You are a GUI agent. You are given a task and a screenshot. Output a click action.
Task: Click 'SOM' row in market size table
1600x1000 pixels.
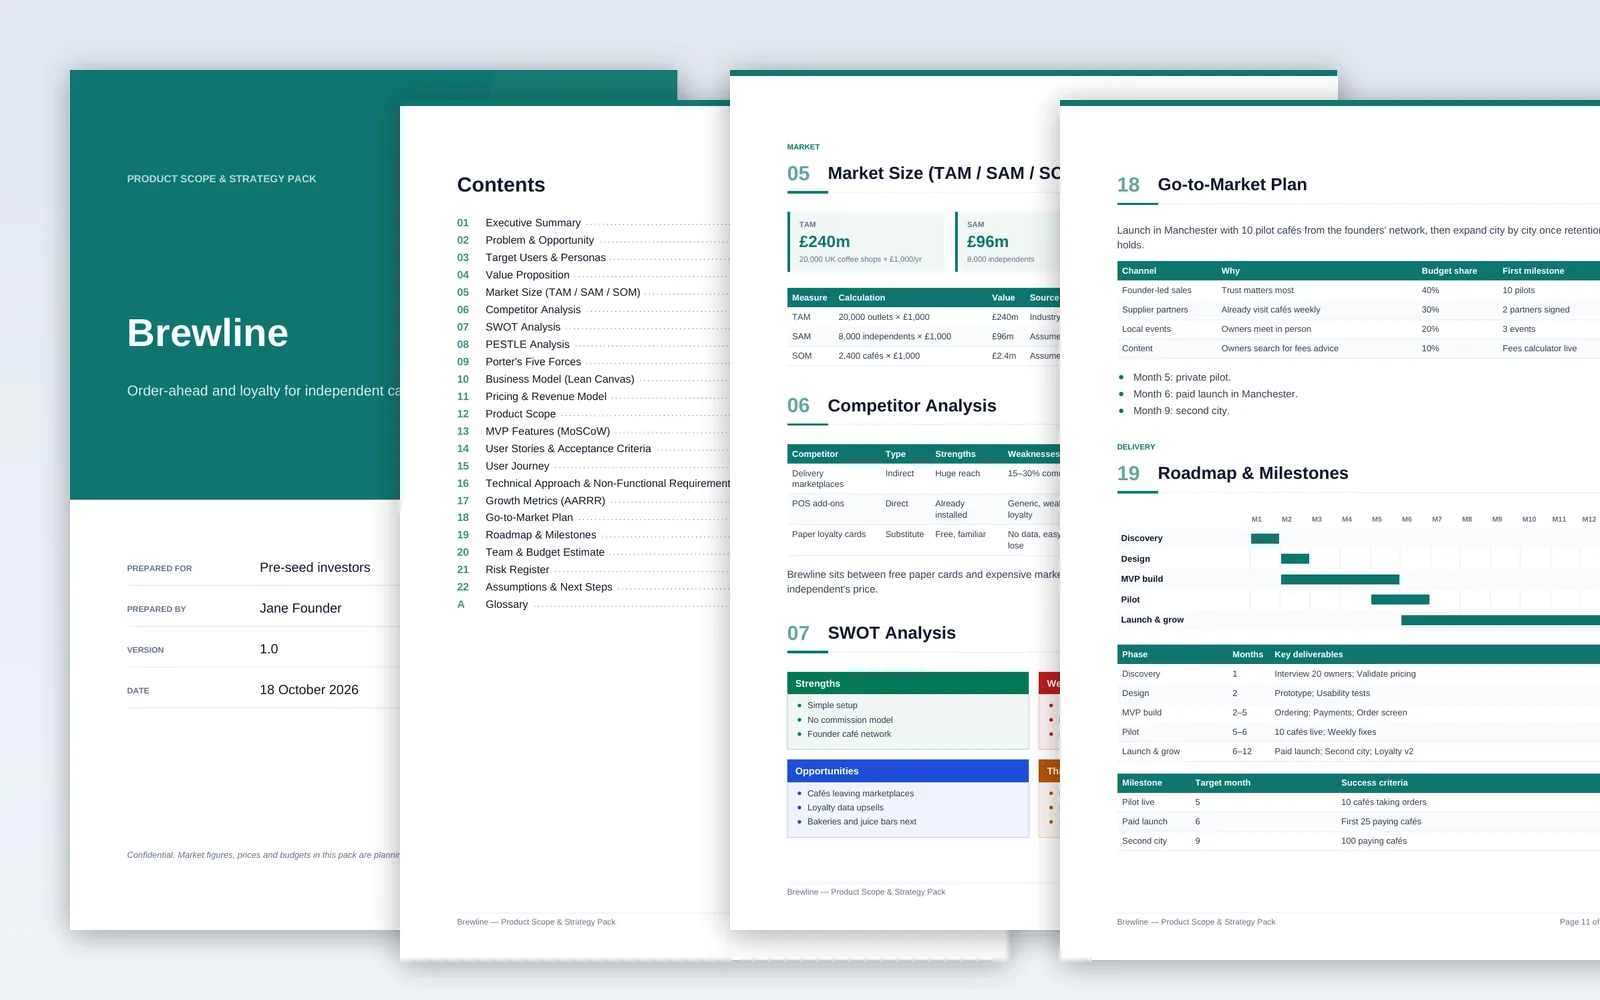[x=923, y=356]
